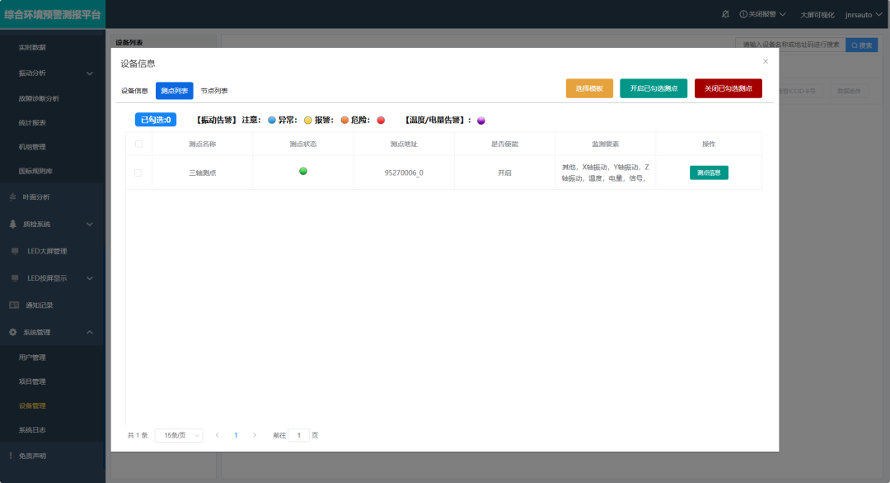This screenshot has width=890, height=483.
Task: Open the 15条/页 page-size dropdown
Action: 179,435
